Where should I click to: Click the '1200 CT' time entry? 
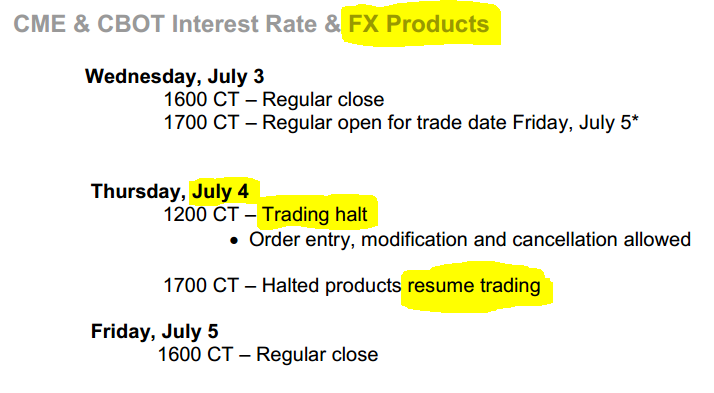(201, 214)
